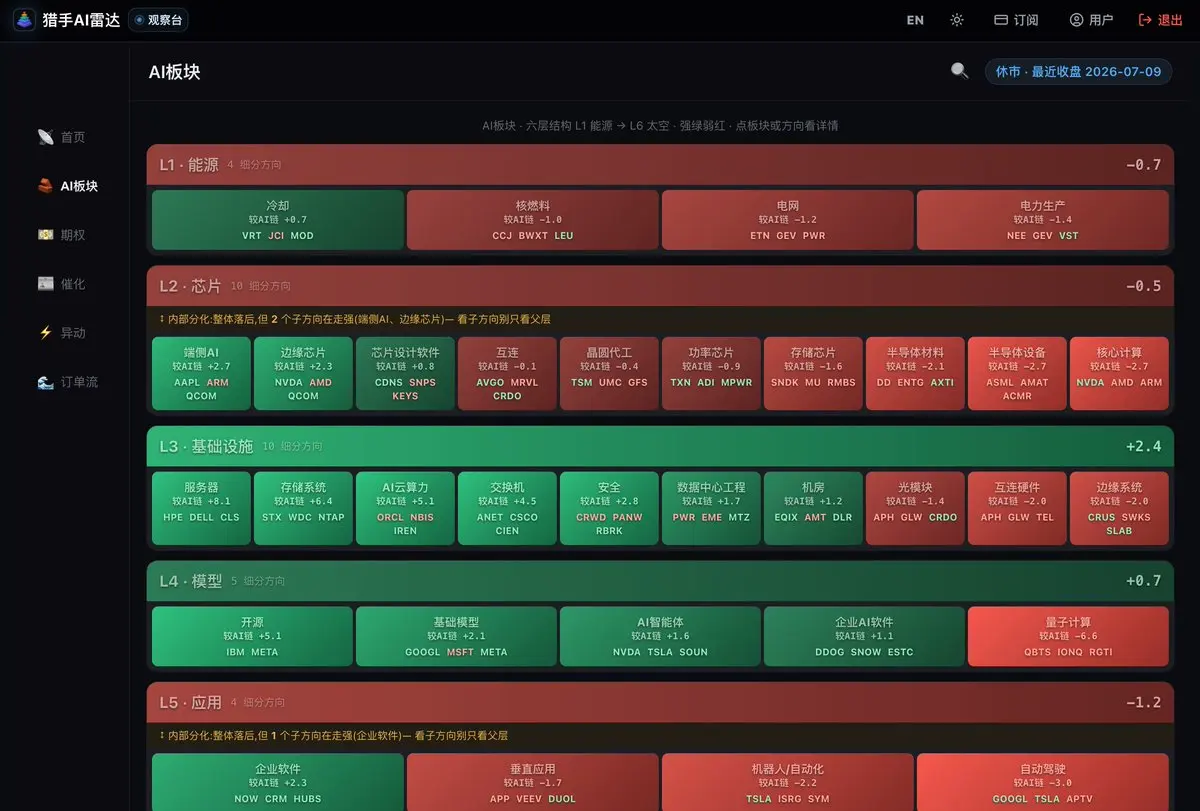Open 首页 from the sidebar
The width and height of the screenshot is (1200, 811).
click(64, 137)
